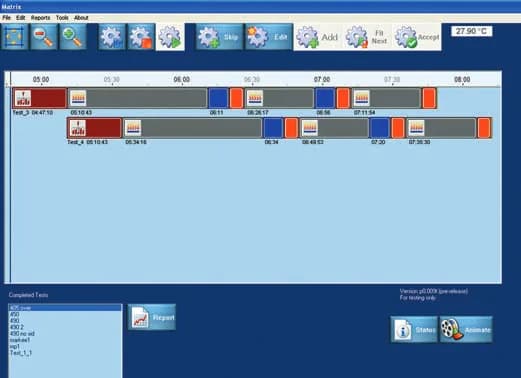
Task: Select Test_4 heating icon at 05:34:16
Action: pos(133,128)
